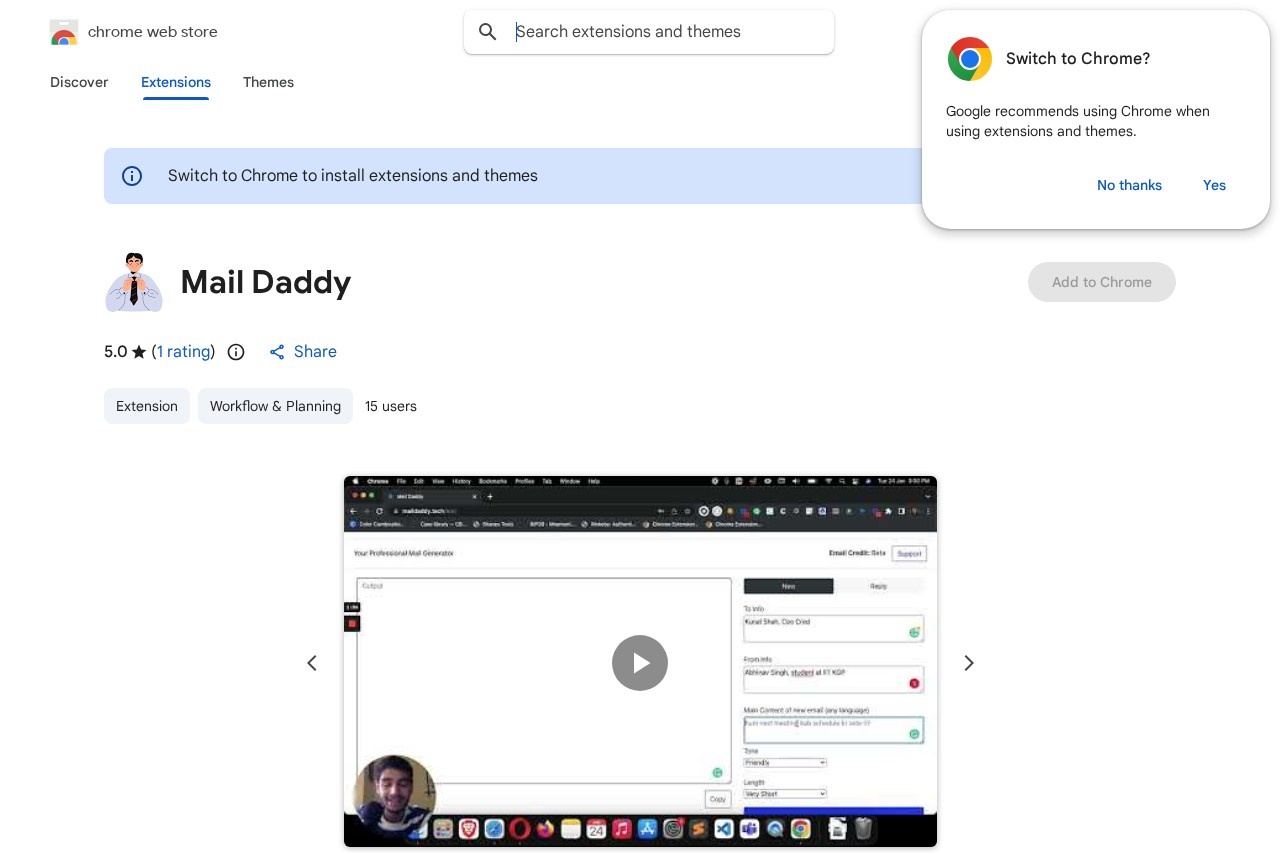Click the info icon in the blue banner
The height and width of the screenshot is (853, 1280).
pos(132,176)
